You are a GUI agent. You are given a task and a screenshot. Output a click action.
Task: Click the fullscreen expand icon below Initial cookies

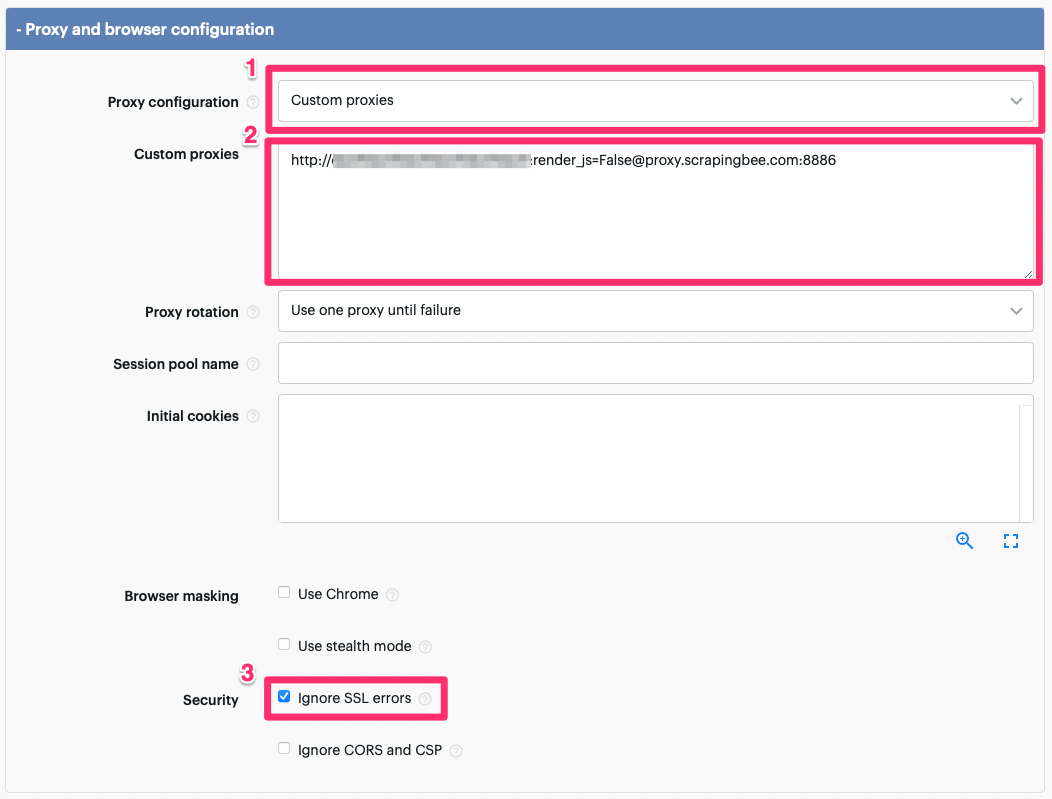(1010, 541)
